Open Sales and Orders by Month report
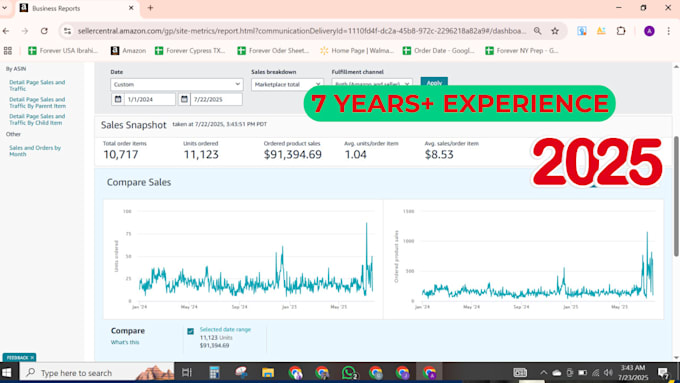Screen dimensions: 680x383 [35, 151]
